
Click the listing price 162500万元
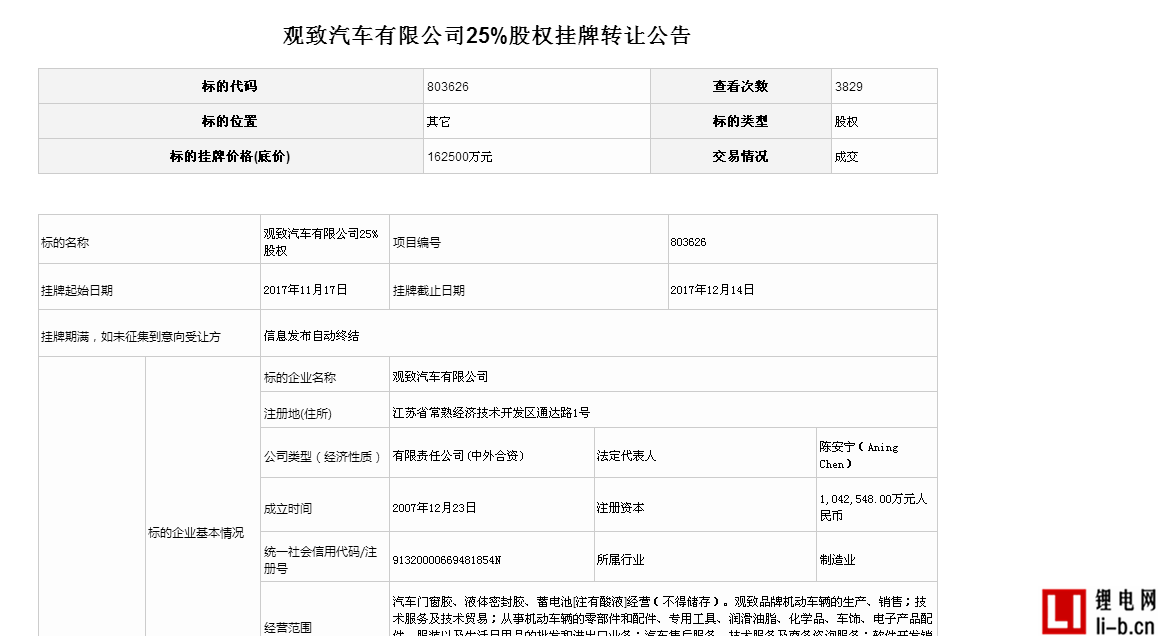(x=459, y=157)
